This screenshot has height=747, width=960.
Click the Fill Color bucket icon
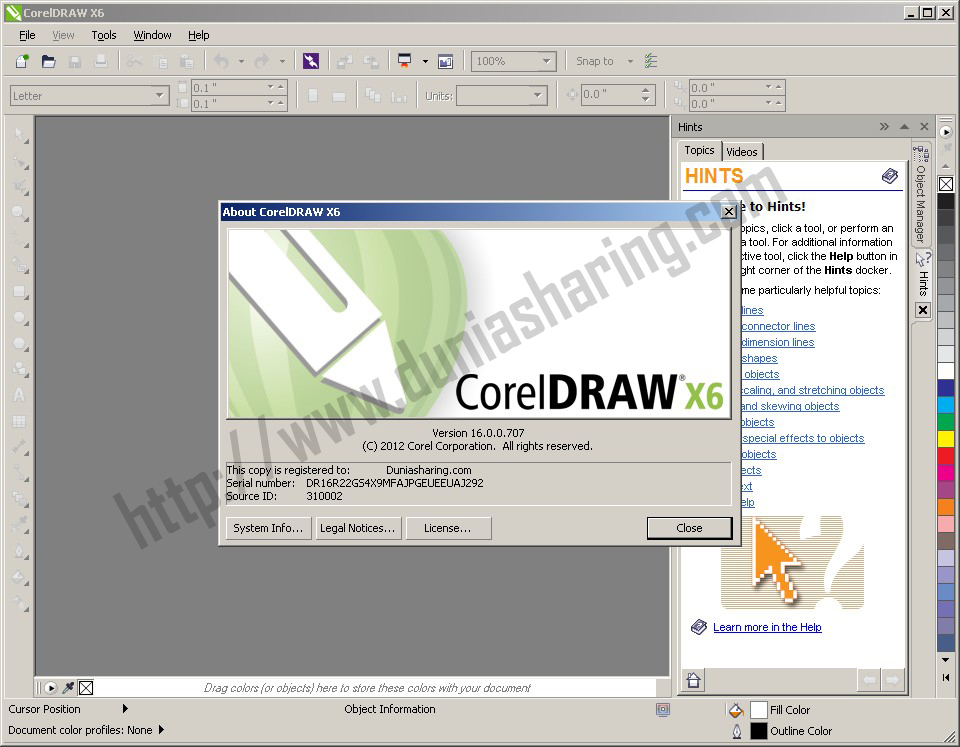(x=737, y=710)
